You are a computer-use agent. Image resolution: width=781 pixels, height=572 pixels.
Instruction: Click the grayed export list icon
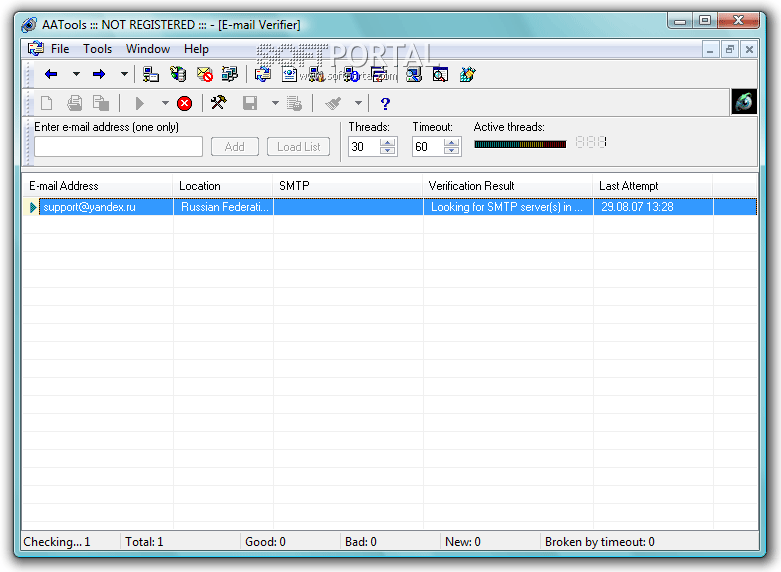click(294, 103)
